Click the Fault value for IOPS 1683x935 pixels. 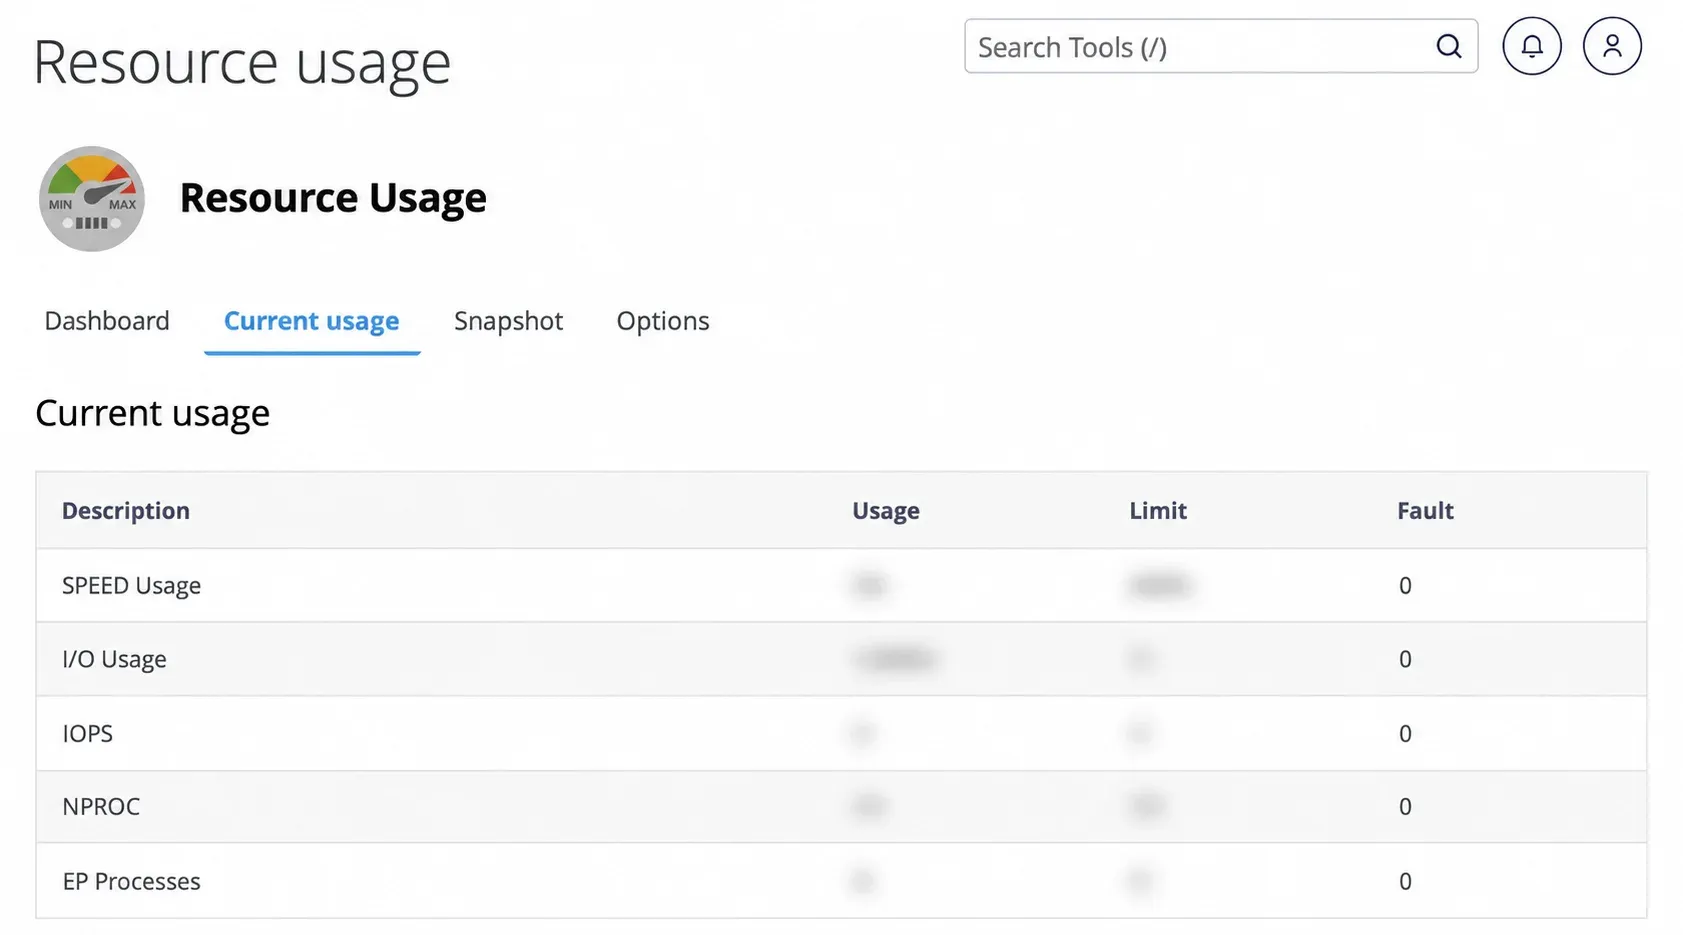[x=1405, y=734]
